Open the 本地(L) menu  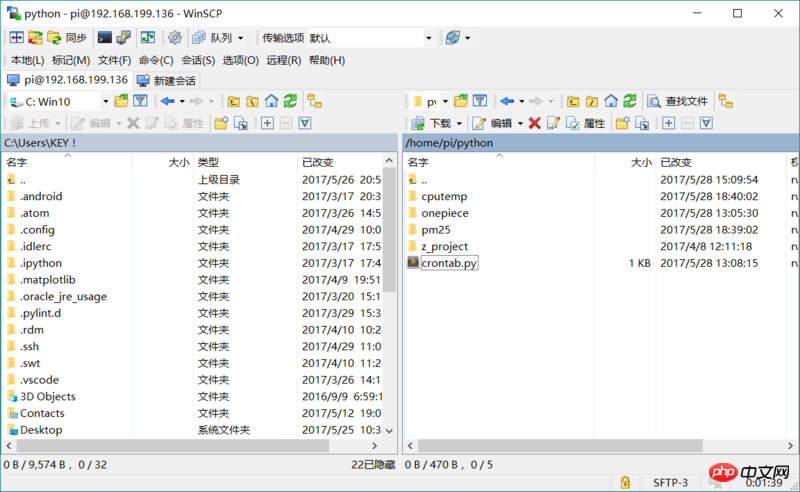(27, 60)
